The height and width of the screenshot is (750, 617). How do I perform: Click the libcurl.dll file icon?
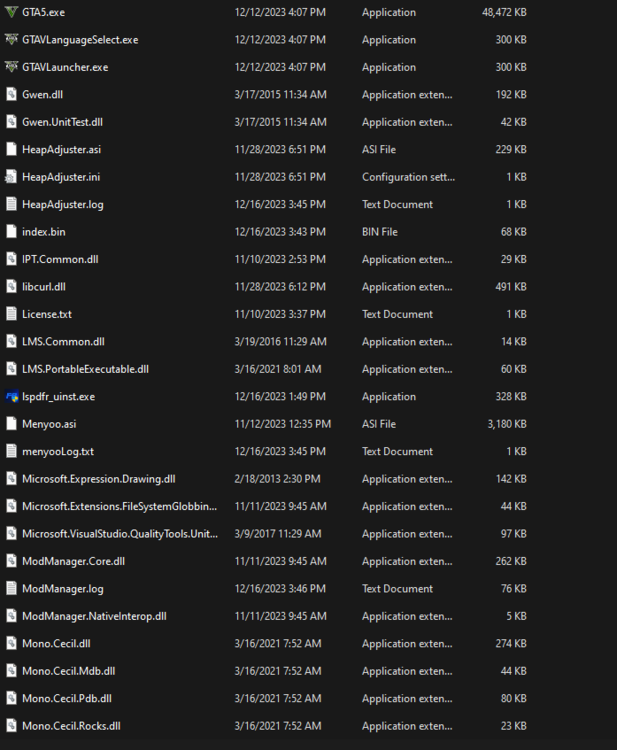click(x=11, y=287)
